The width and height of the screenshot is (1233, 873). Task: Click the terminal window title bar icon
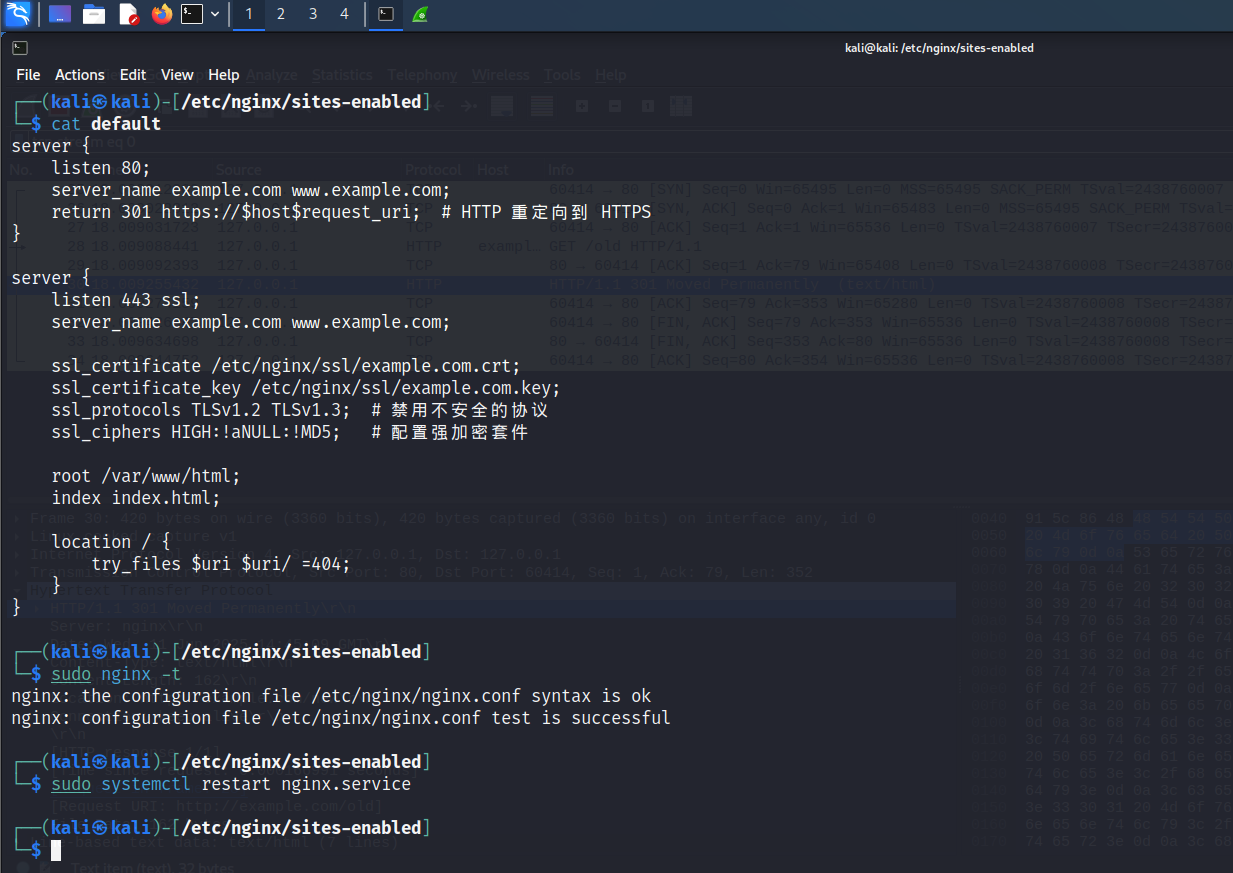pos(19,47)
